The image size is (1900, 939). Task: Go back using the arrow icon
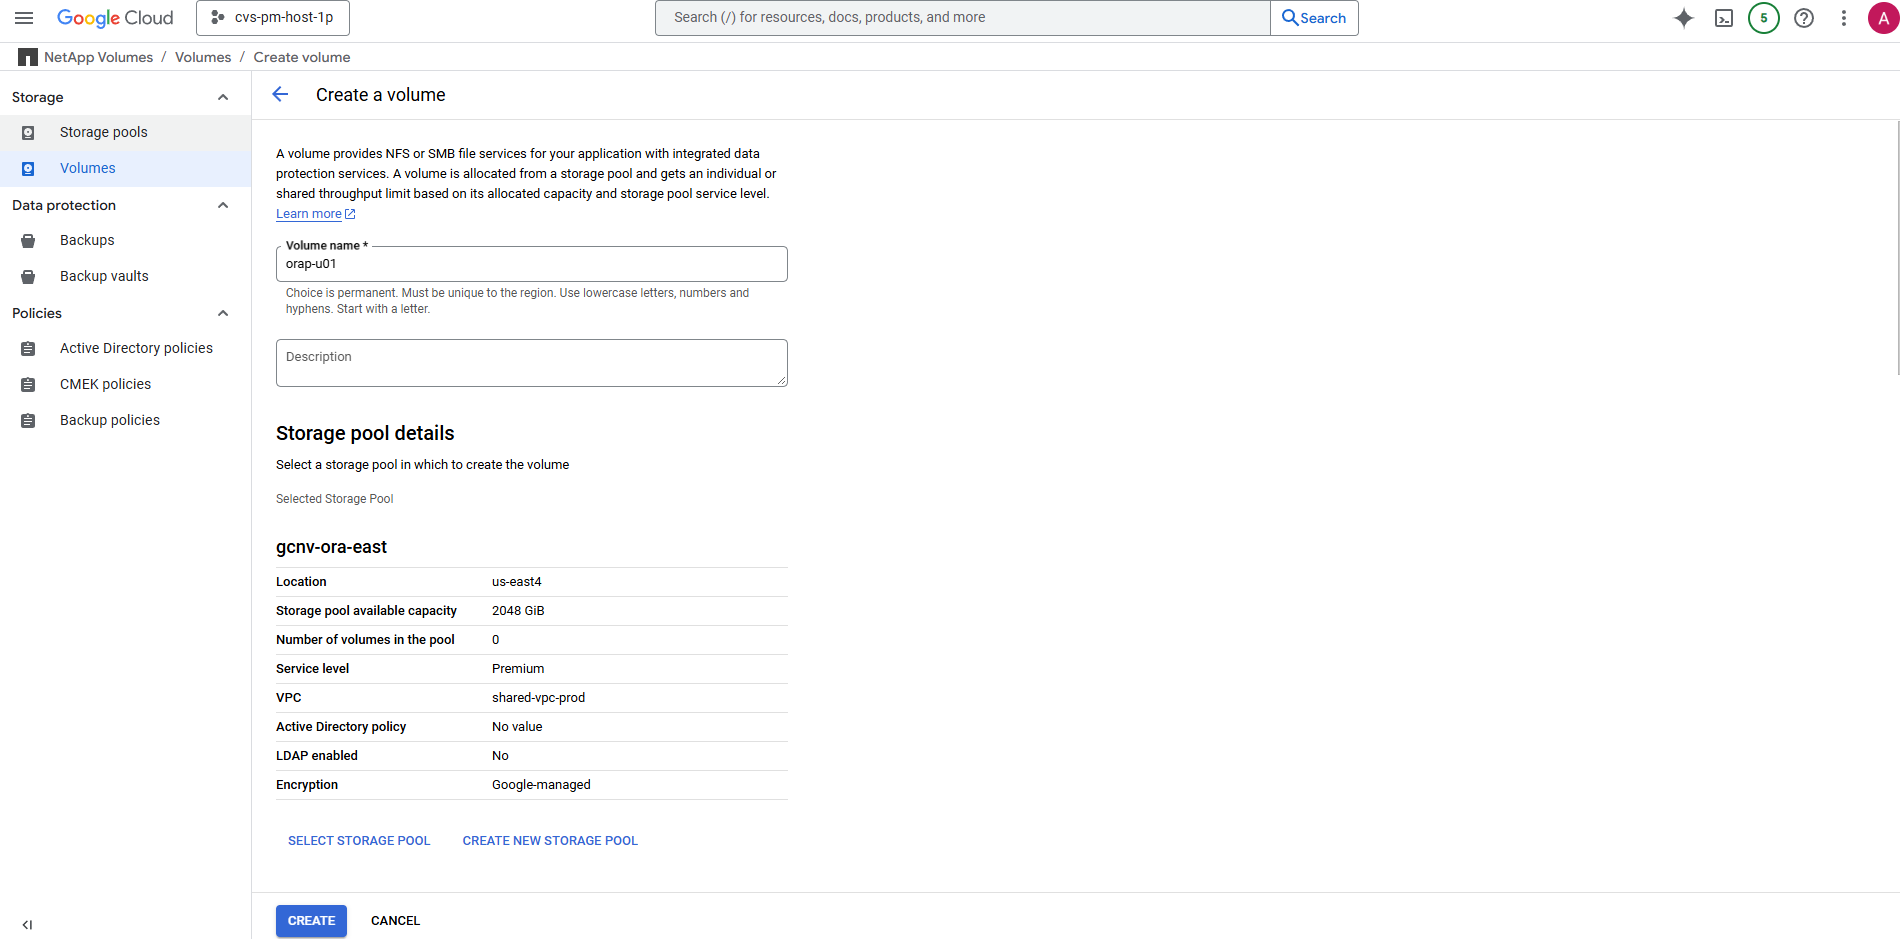(280, 94)
